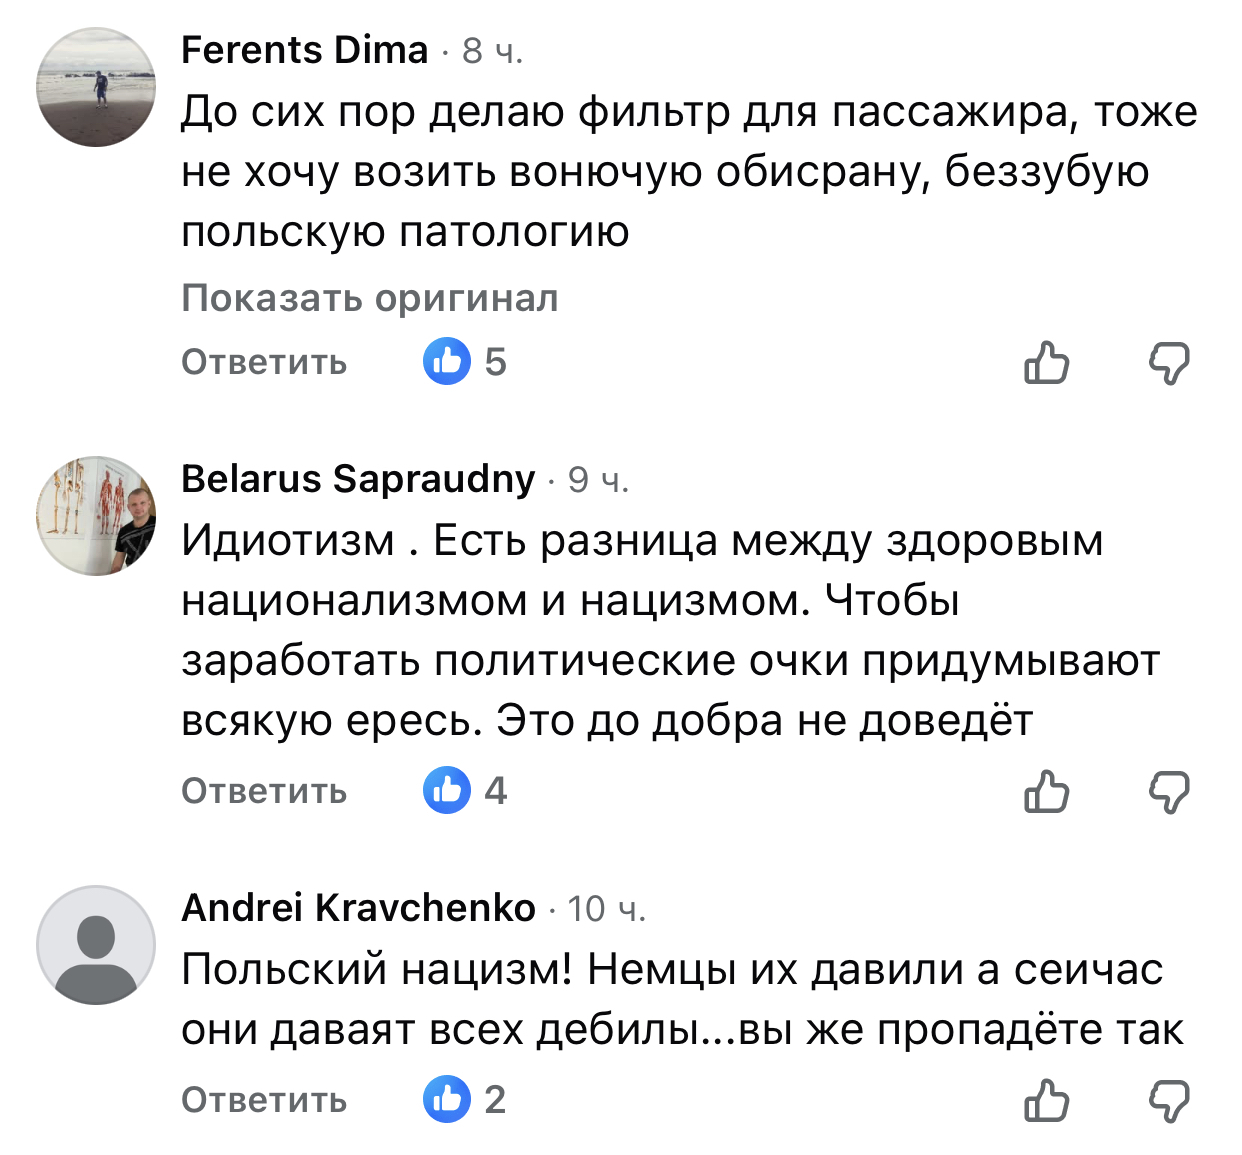Click the '8 ч.' timestamp on first comment

(492, 51)
